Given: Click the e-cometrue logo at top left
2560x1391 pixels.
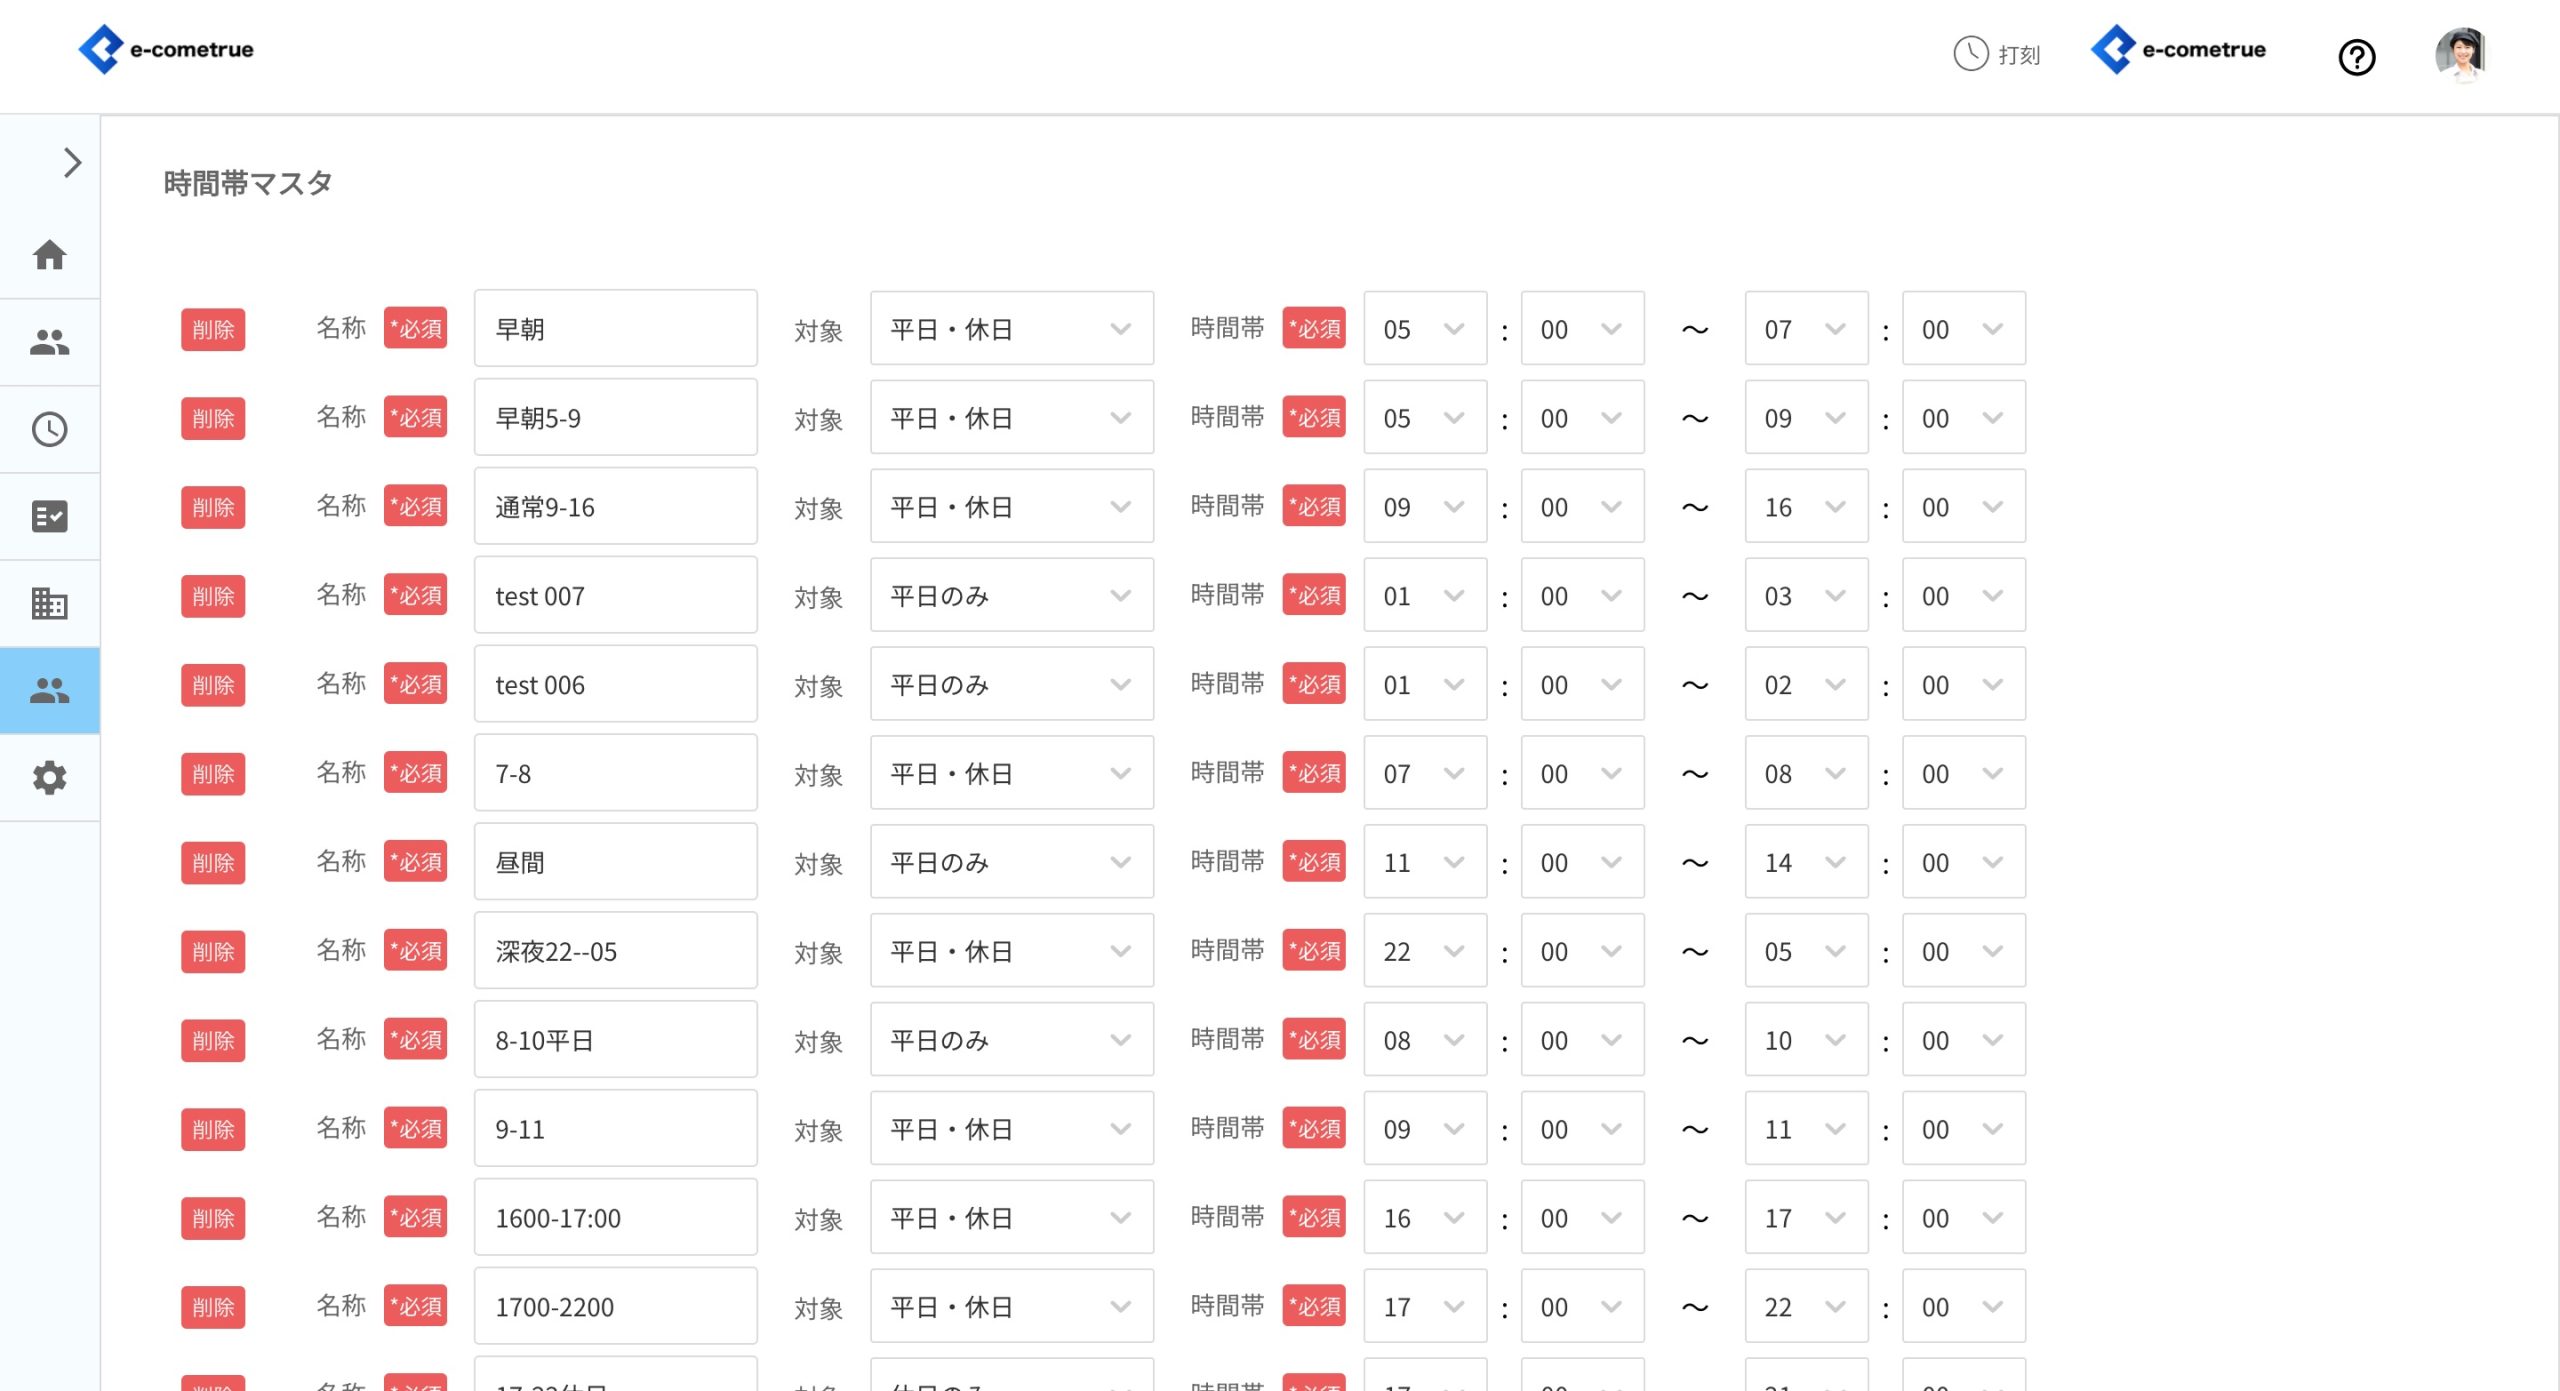Looking at the screenshot, I should pos(166,49).
